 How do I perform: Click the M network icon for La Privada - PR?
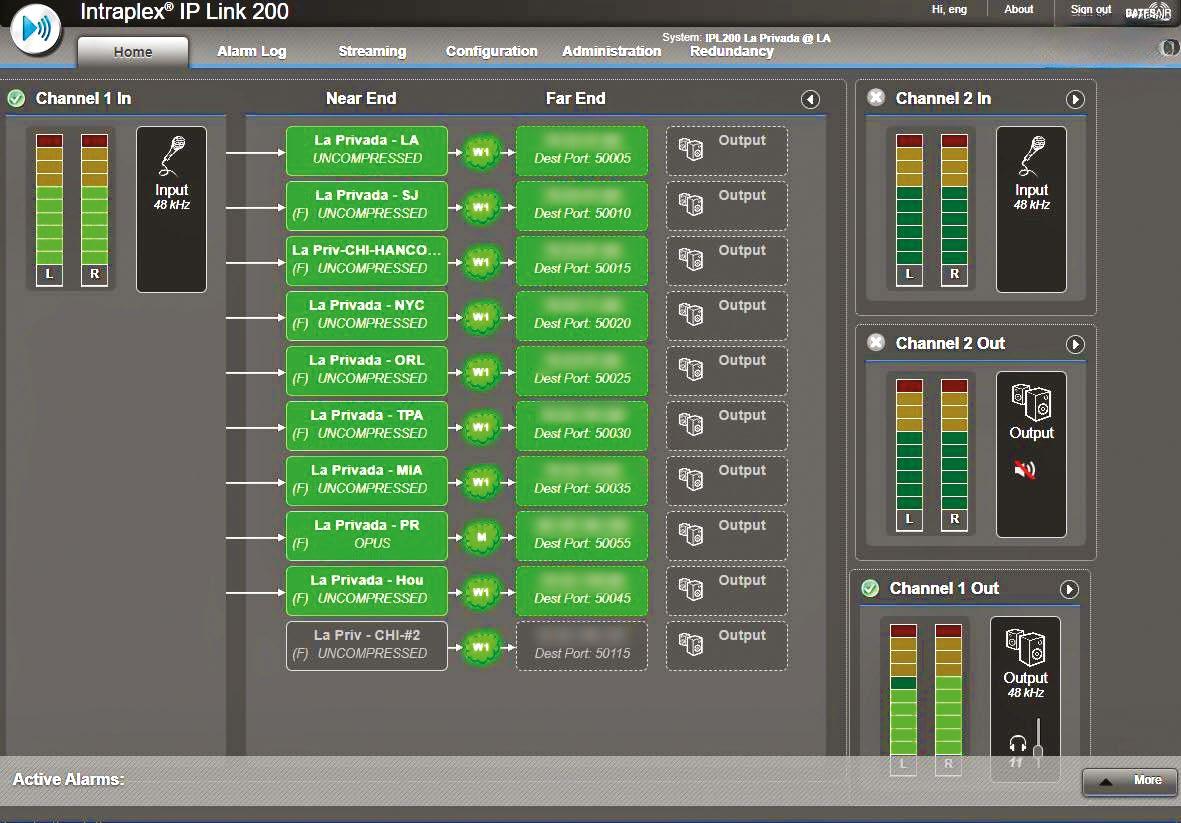[481, 537]
